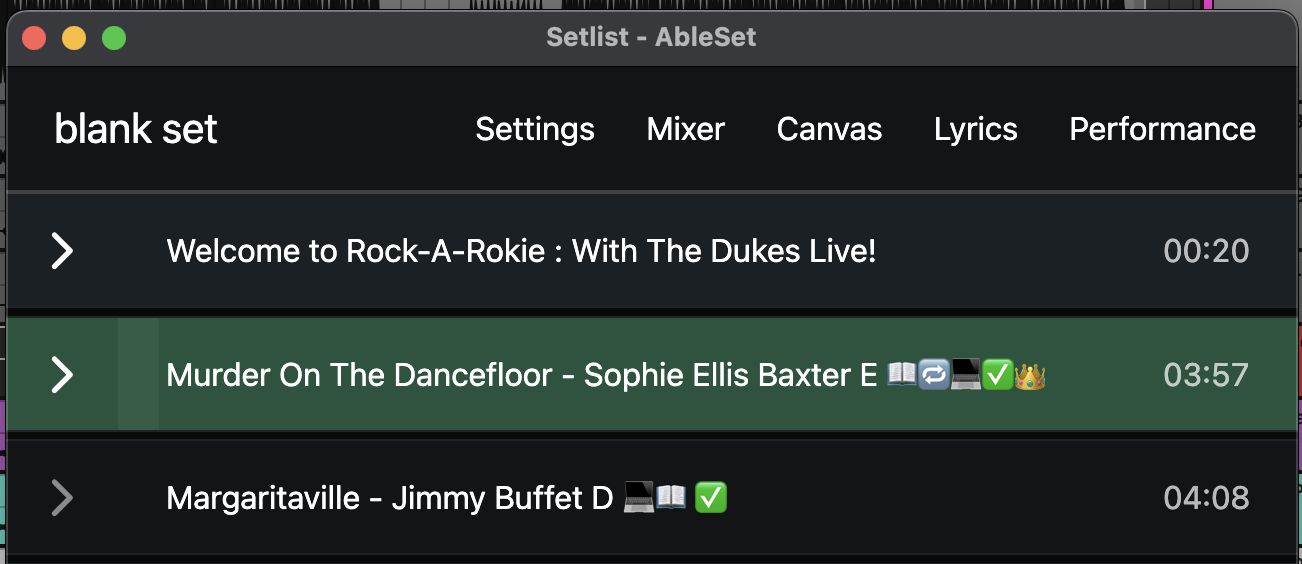The height and width of the screenshot is (564, 1302).
Task: Expand the Welcome to Rock-A-Rokie song chevron
Action: [x=62, y=251]
